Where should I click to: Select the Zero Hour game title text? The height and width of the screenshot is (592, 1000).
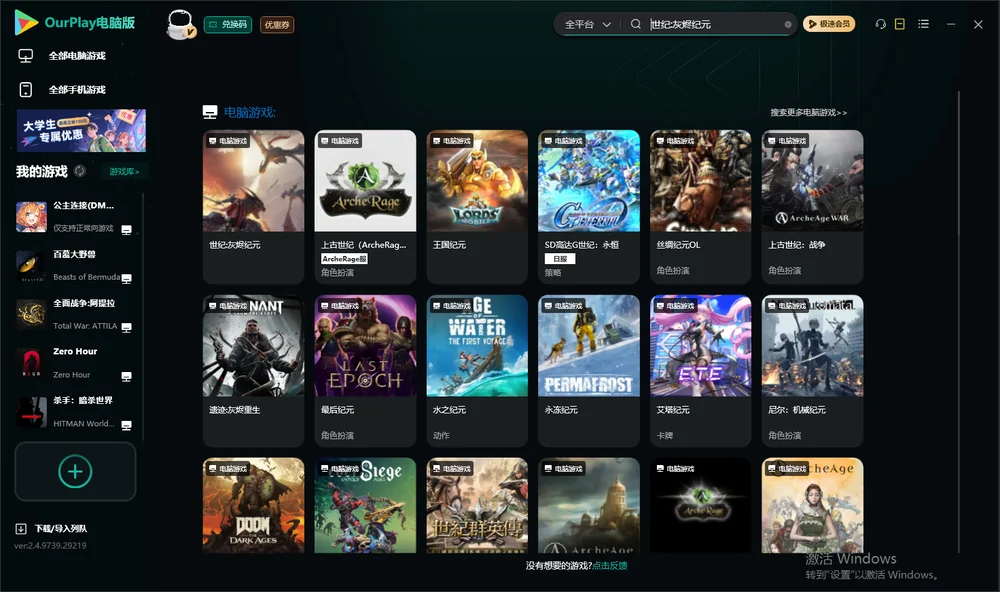(x=75, y=352)
